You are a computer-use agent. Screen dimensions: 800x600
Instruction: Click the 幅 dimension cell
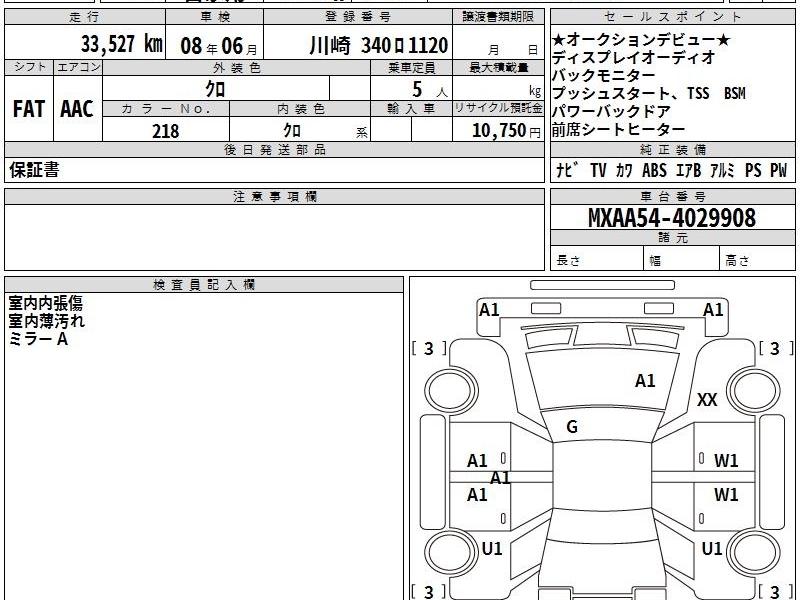point(682,258)
